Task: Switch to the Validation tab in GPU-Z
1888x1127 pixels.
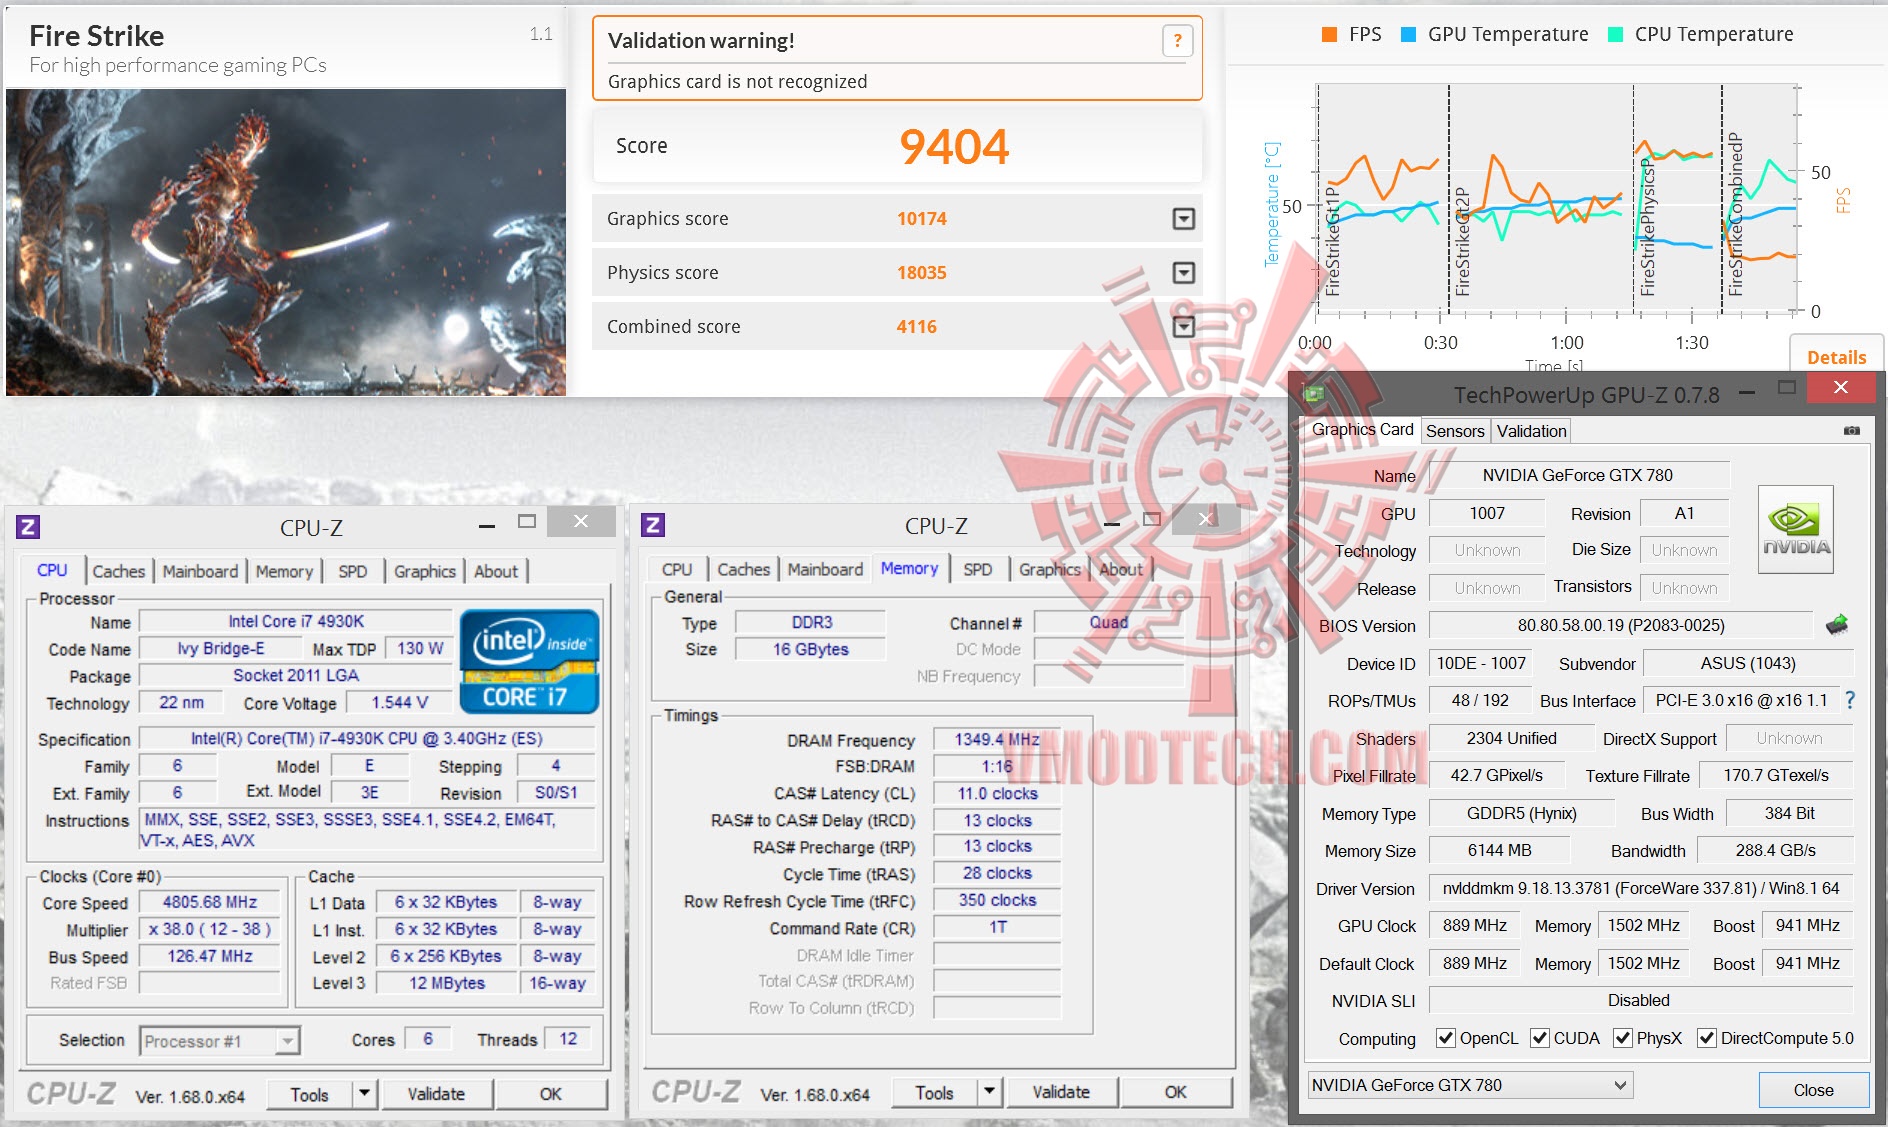Action: [x=1531, y=431]
